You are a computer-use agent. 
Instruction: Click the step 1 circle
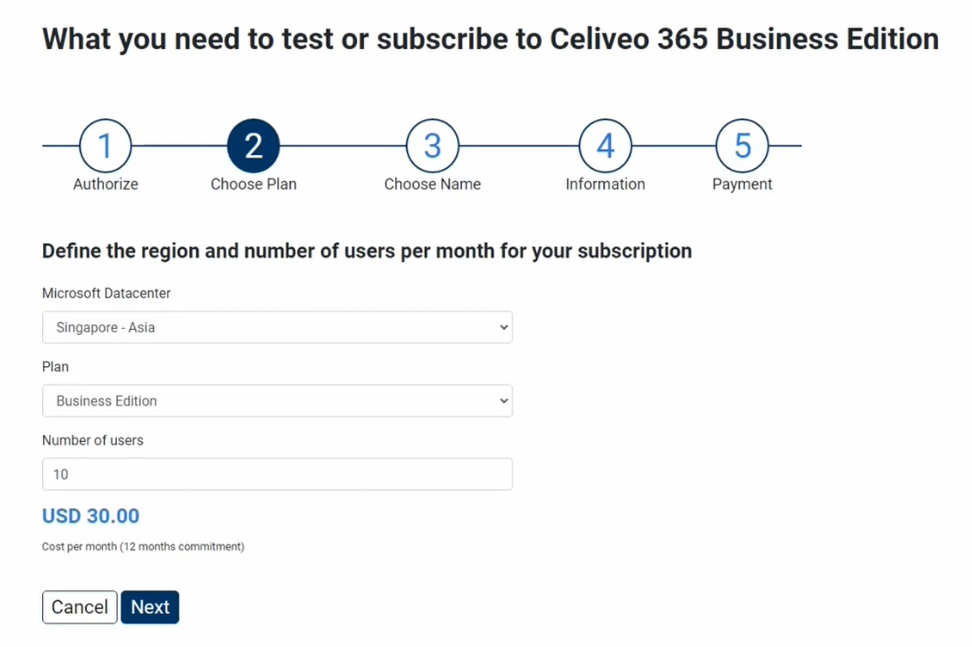[105, 146]
